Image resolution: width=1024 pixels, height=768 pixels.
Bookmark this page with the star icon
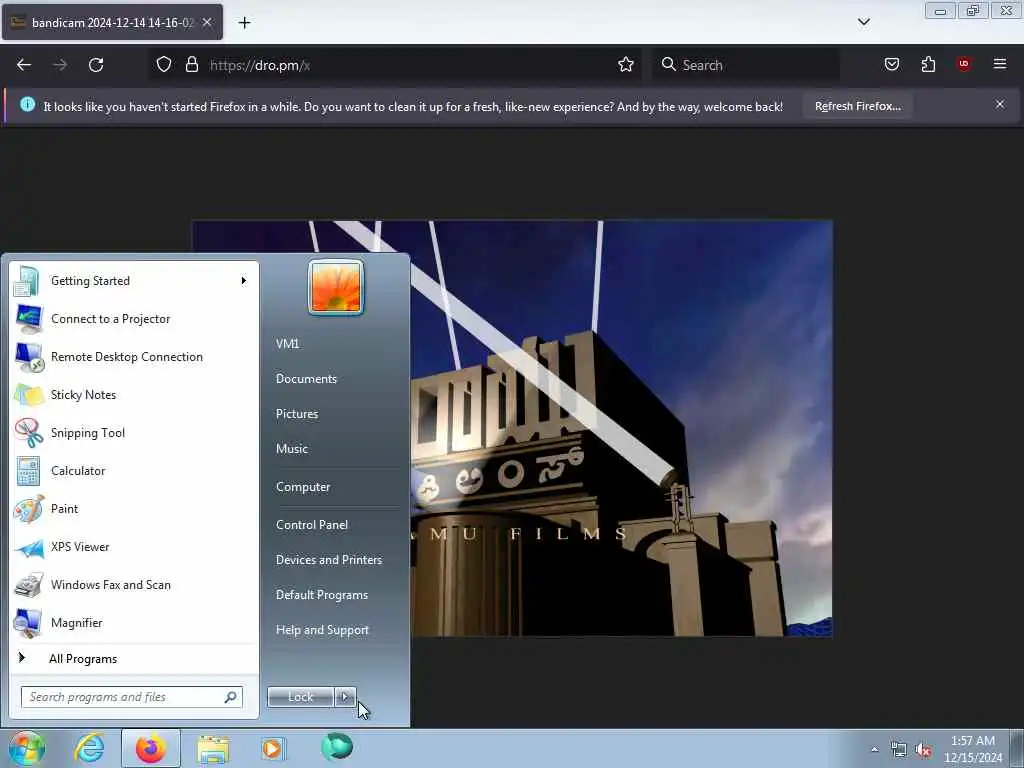click(626, 65)
